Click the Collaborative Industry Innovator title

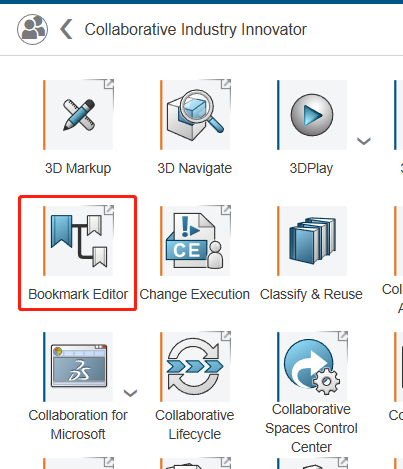[196, 30]
